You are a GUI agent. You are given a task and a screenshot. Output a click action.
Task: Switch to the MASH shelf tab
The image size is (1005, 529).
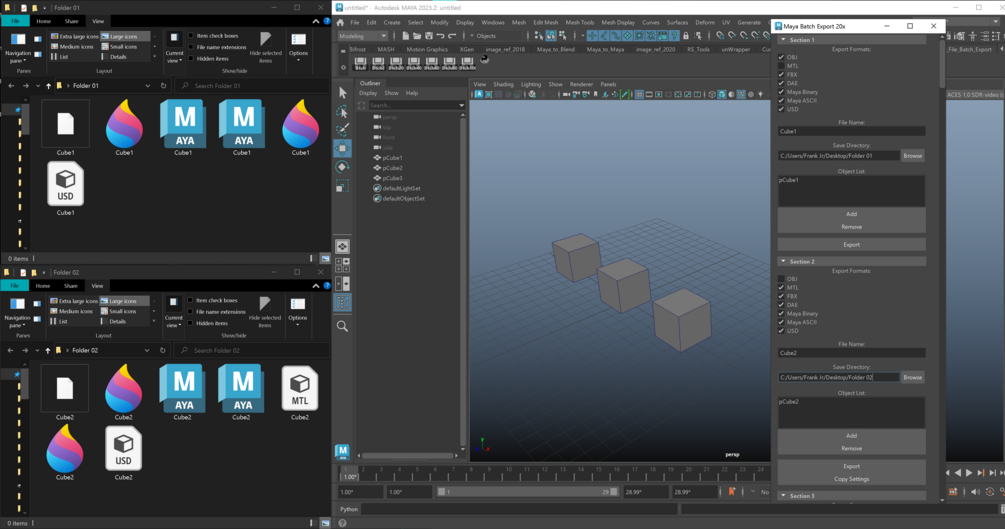click(x=386, y=49)
